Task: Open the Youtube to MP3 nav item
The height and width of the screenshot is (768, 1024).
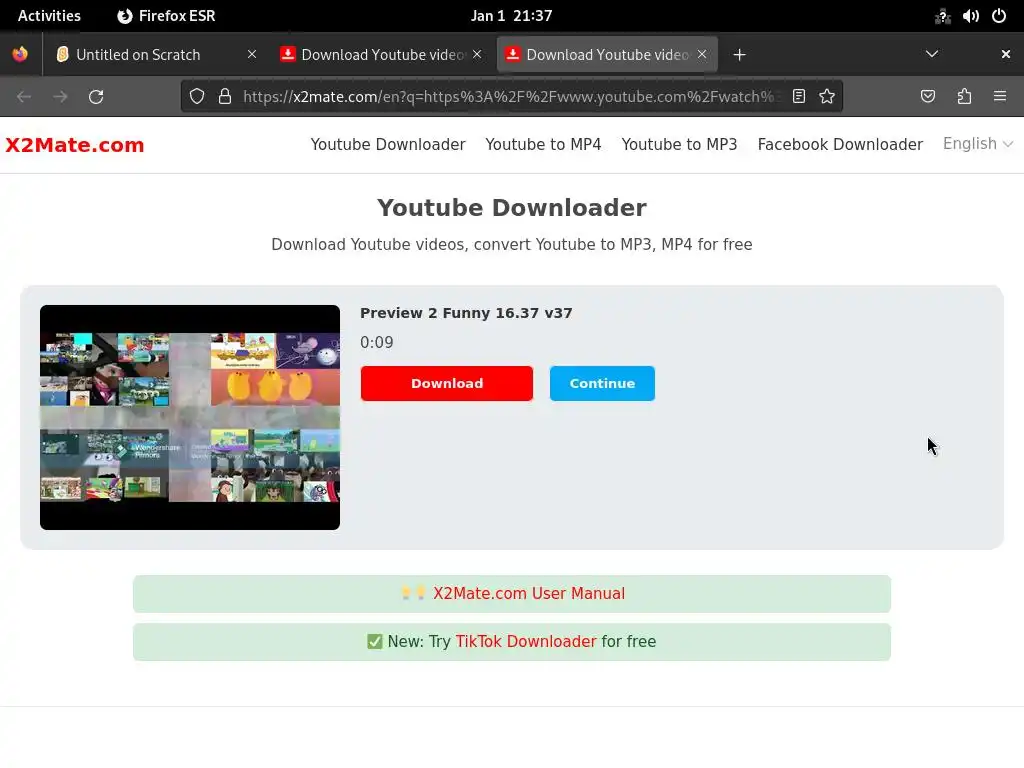Action: [679, 144]
